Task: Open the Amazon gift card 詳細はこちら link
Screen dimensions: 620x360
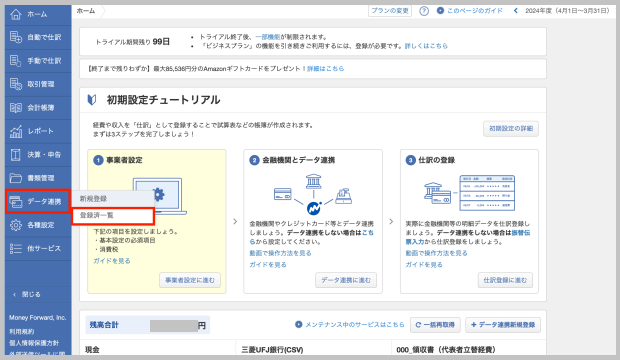Action: pos(325,68)
